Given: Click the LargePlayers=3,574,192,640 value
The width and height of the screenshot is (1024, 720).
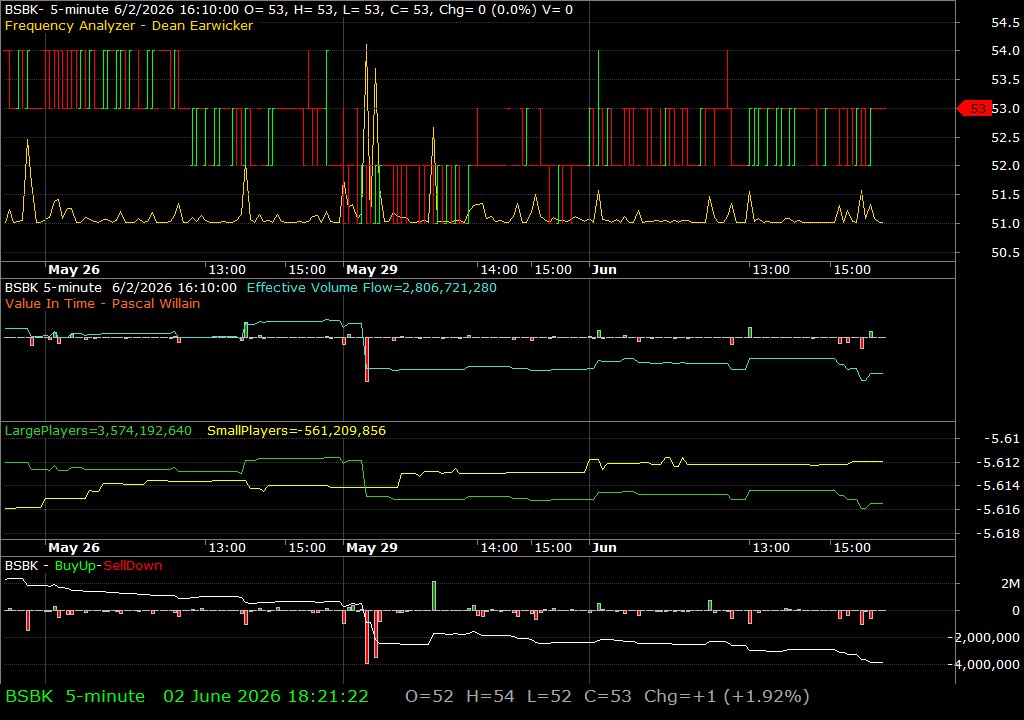Looking at the screenshot, I should coord(98,431).
